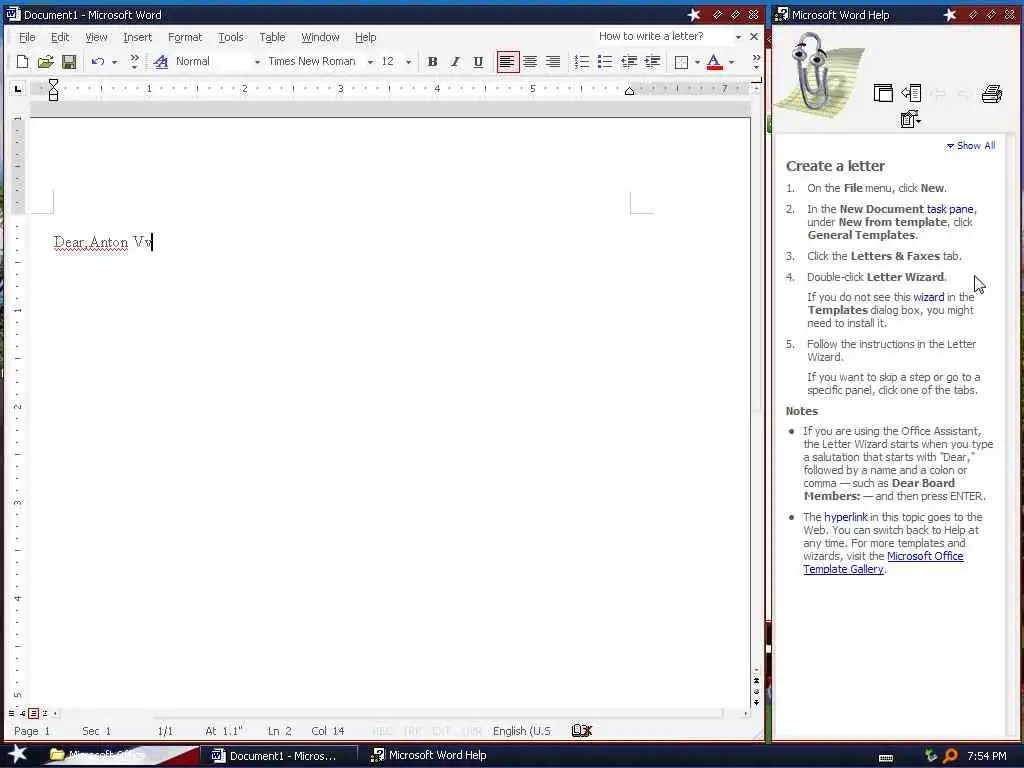Apply the red Font Color button

coord(714,62)
